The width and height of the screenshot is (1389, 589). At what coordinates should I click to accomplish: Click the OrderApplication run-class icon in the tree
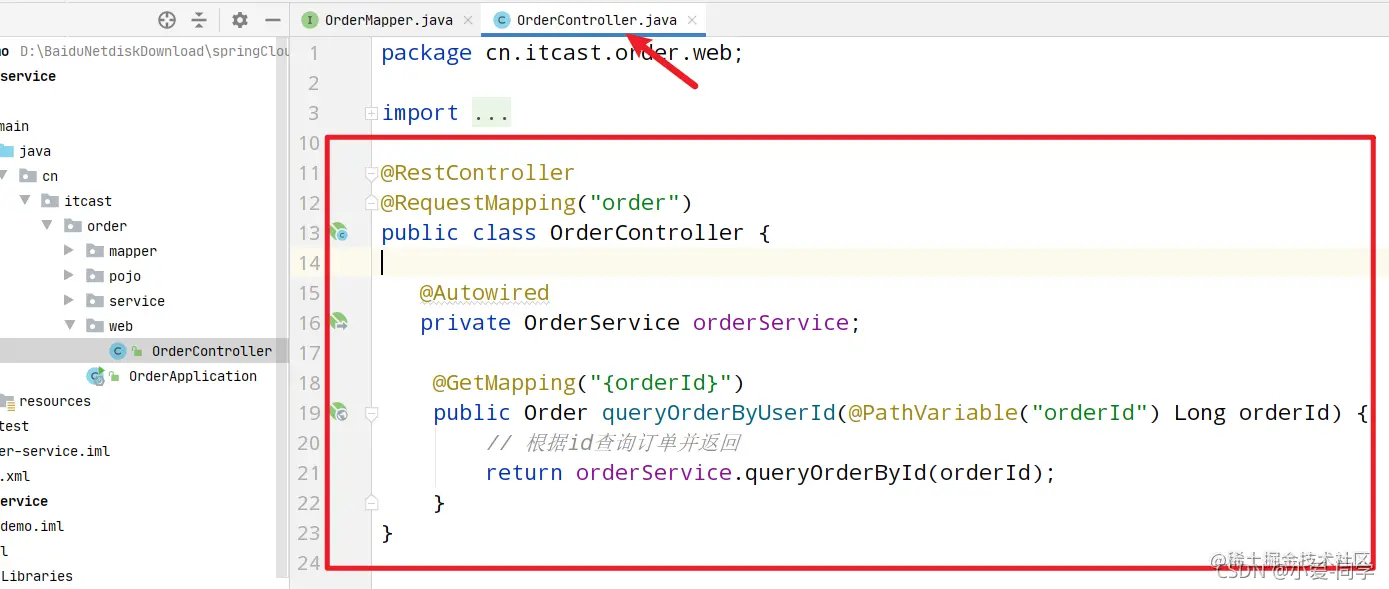click(96, 376)
